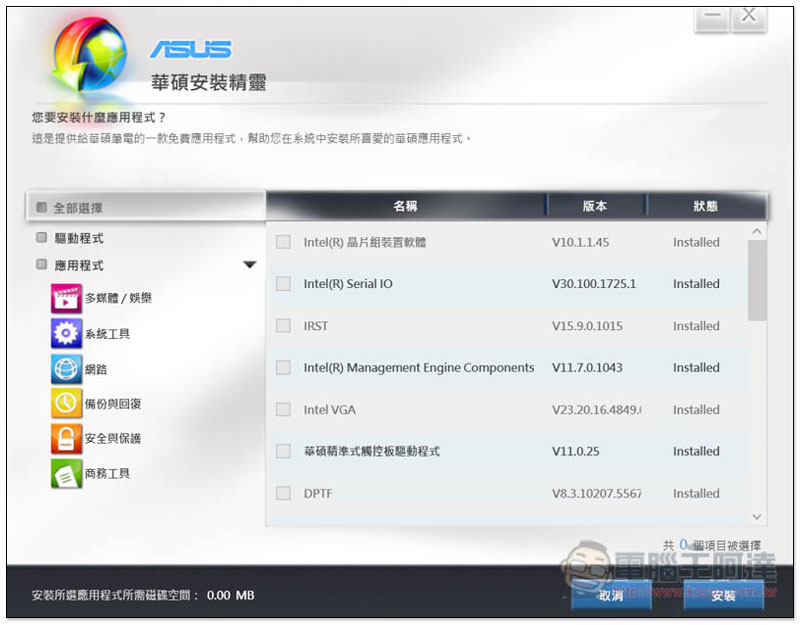Click version text V15.9.0.1015
800x625 pixels.
tap(587, 326)
